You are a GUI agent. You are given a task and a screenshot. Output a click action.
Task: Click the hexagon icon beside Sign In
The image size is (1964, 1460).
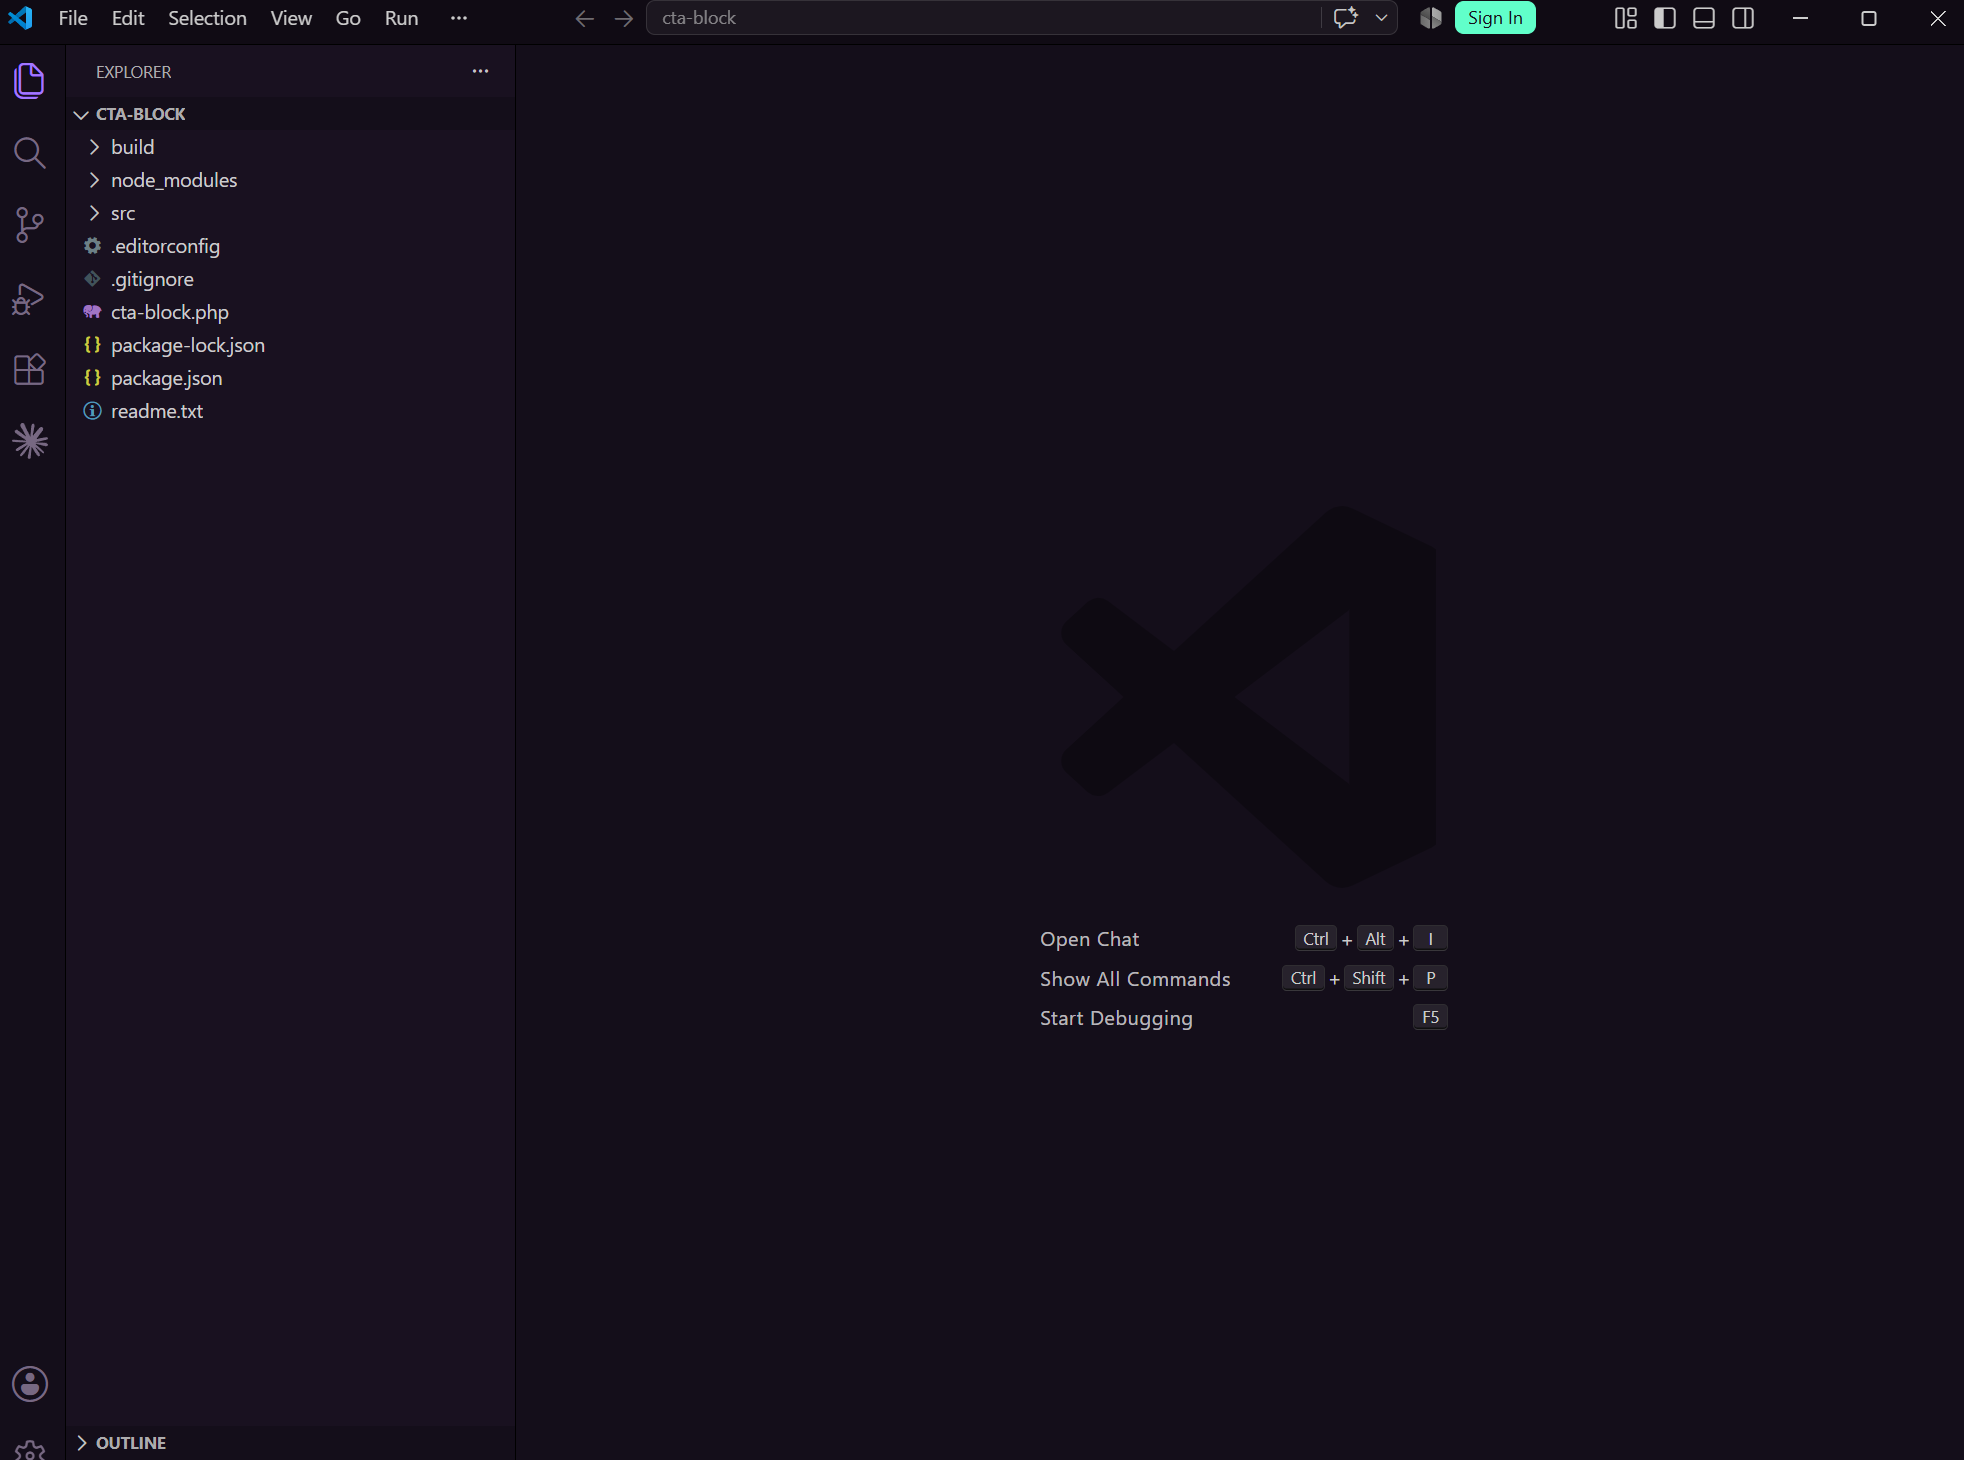tap(1431, 18)
